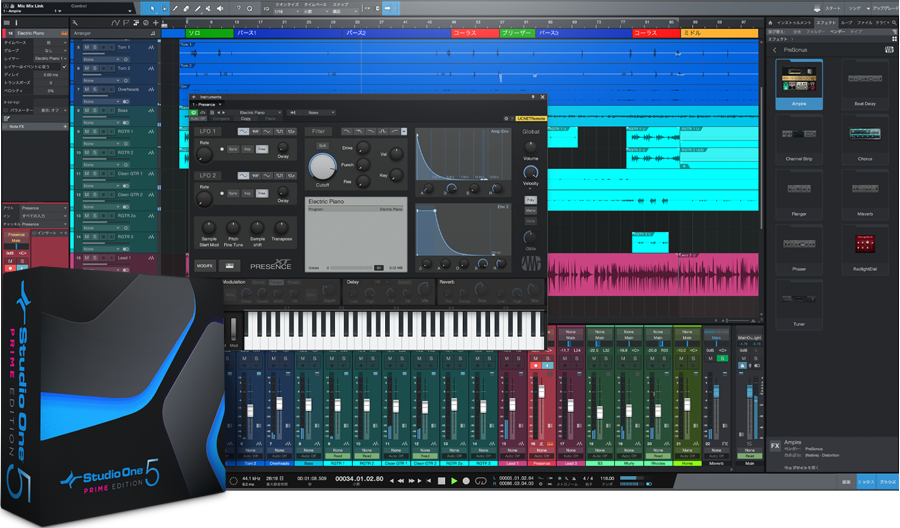
Task: Open the Loops tab in the browser
Action: (847, 22)
